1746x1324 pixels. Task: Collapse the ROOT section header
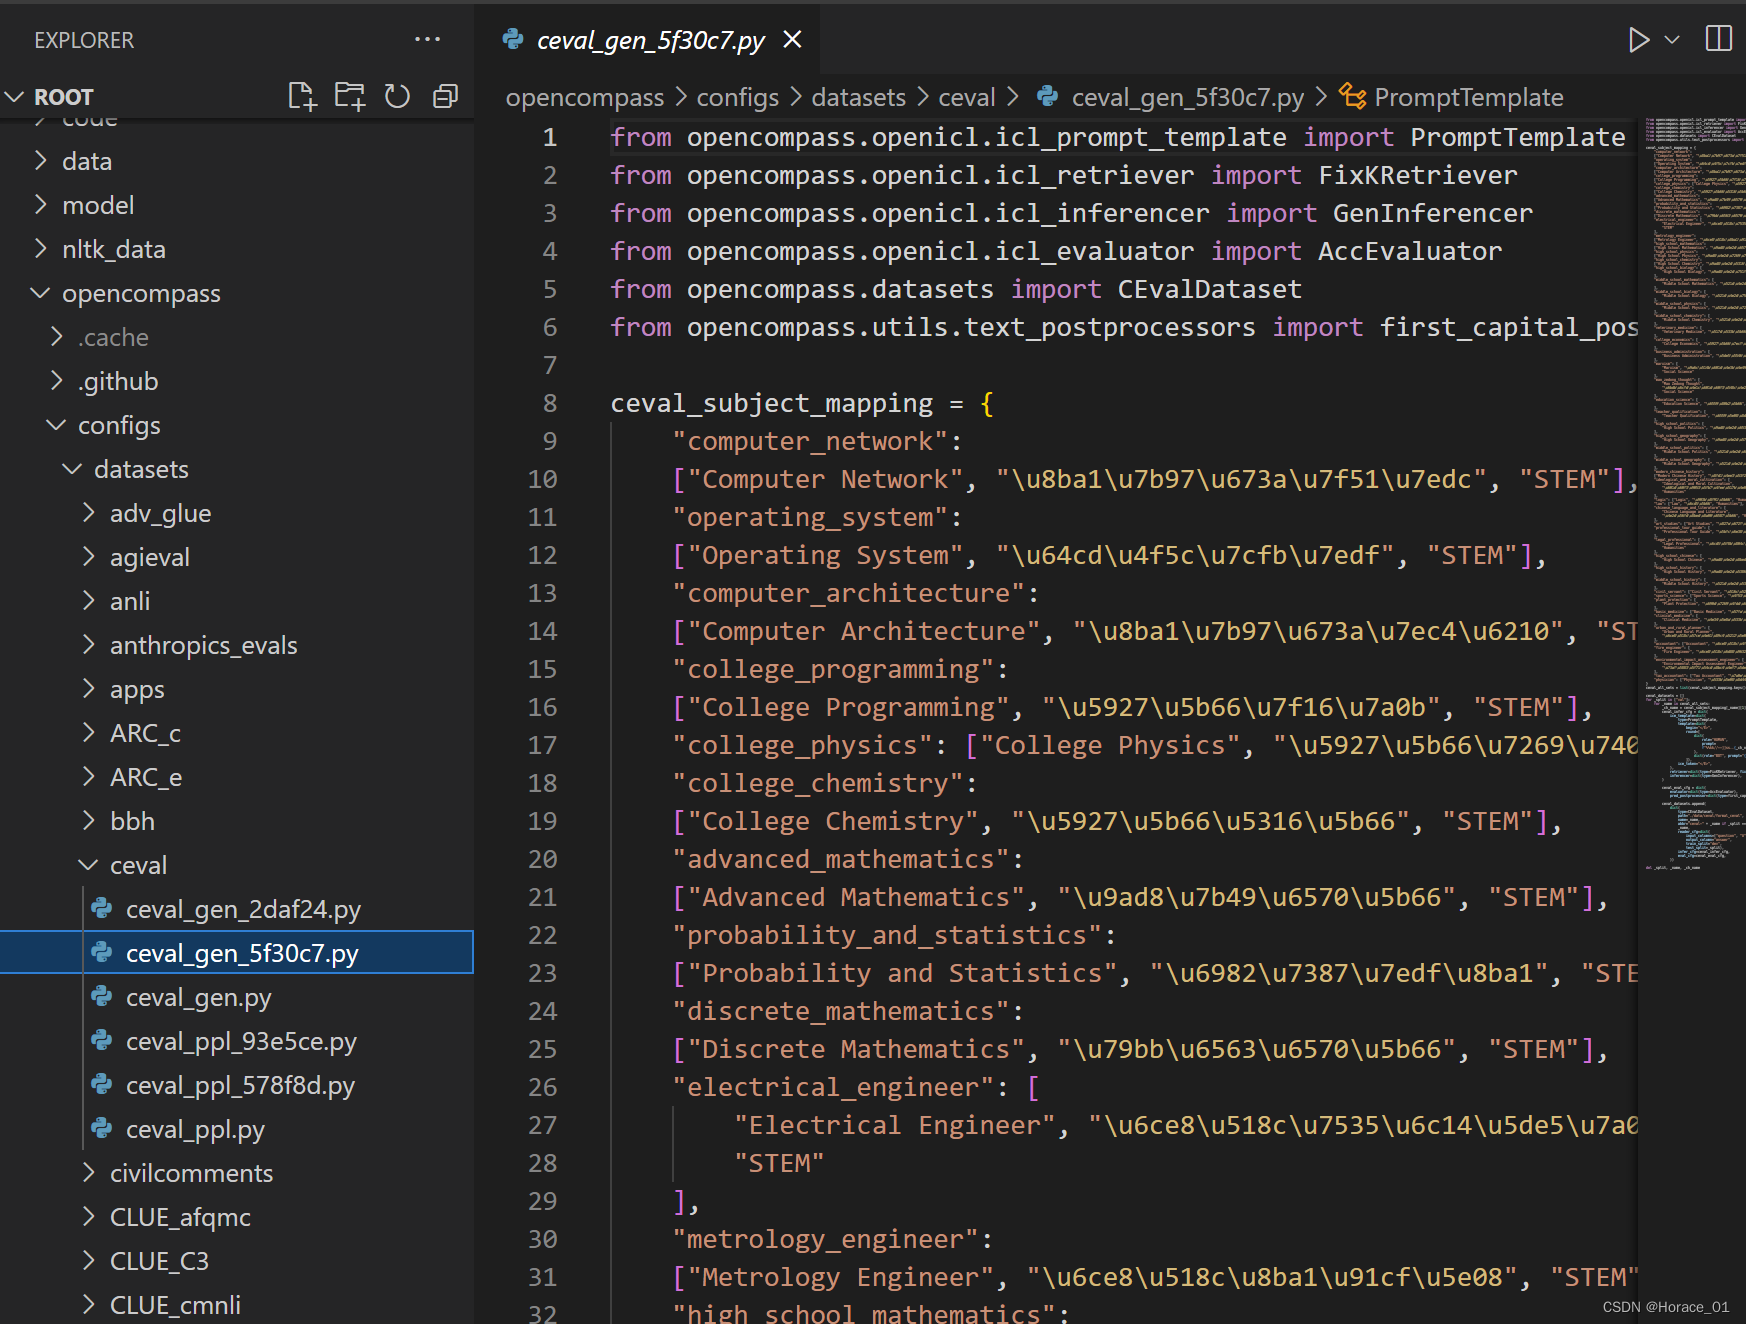pos(64,97)
